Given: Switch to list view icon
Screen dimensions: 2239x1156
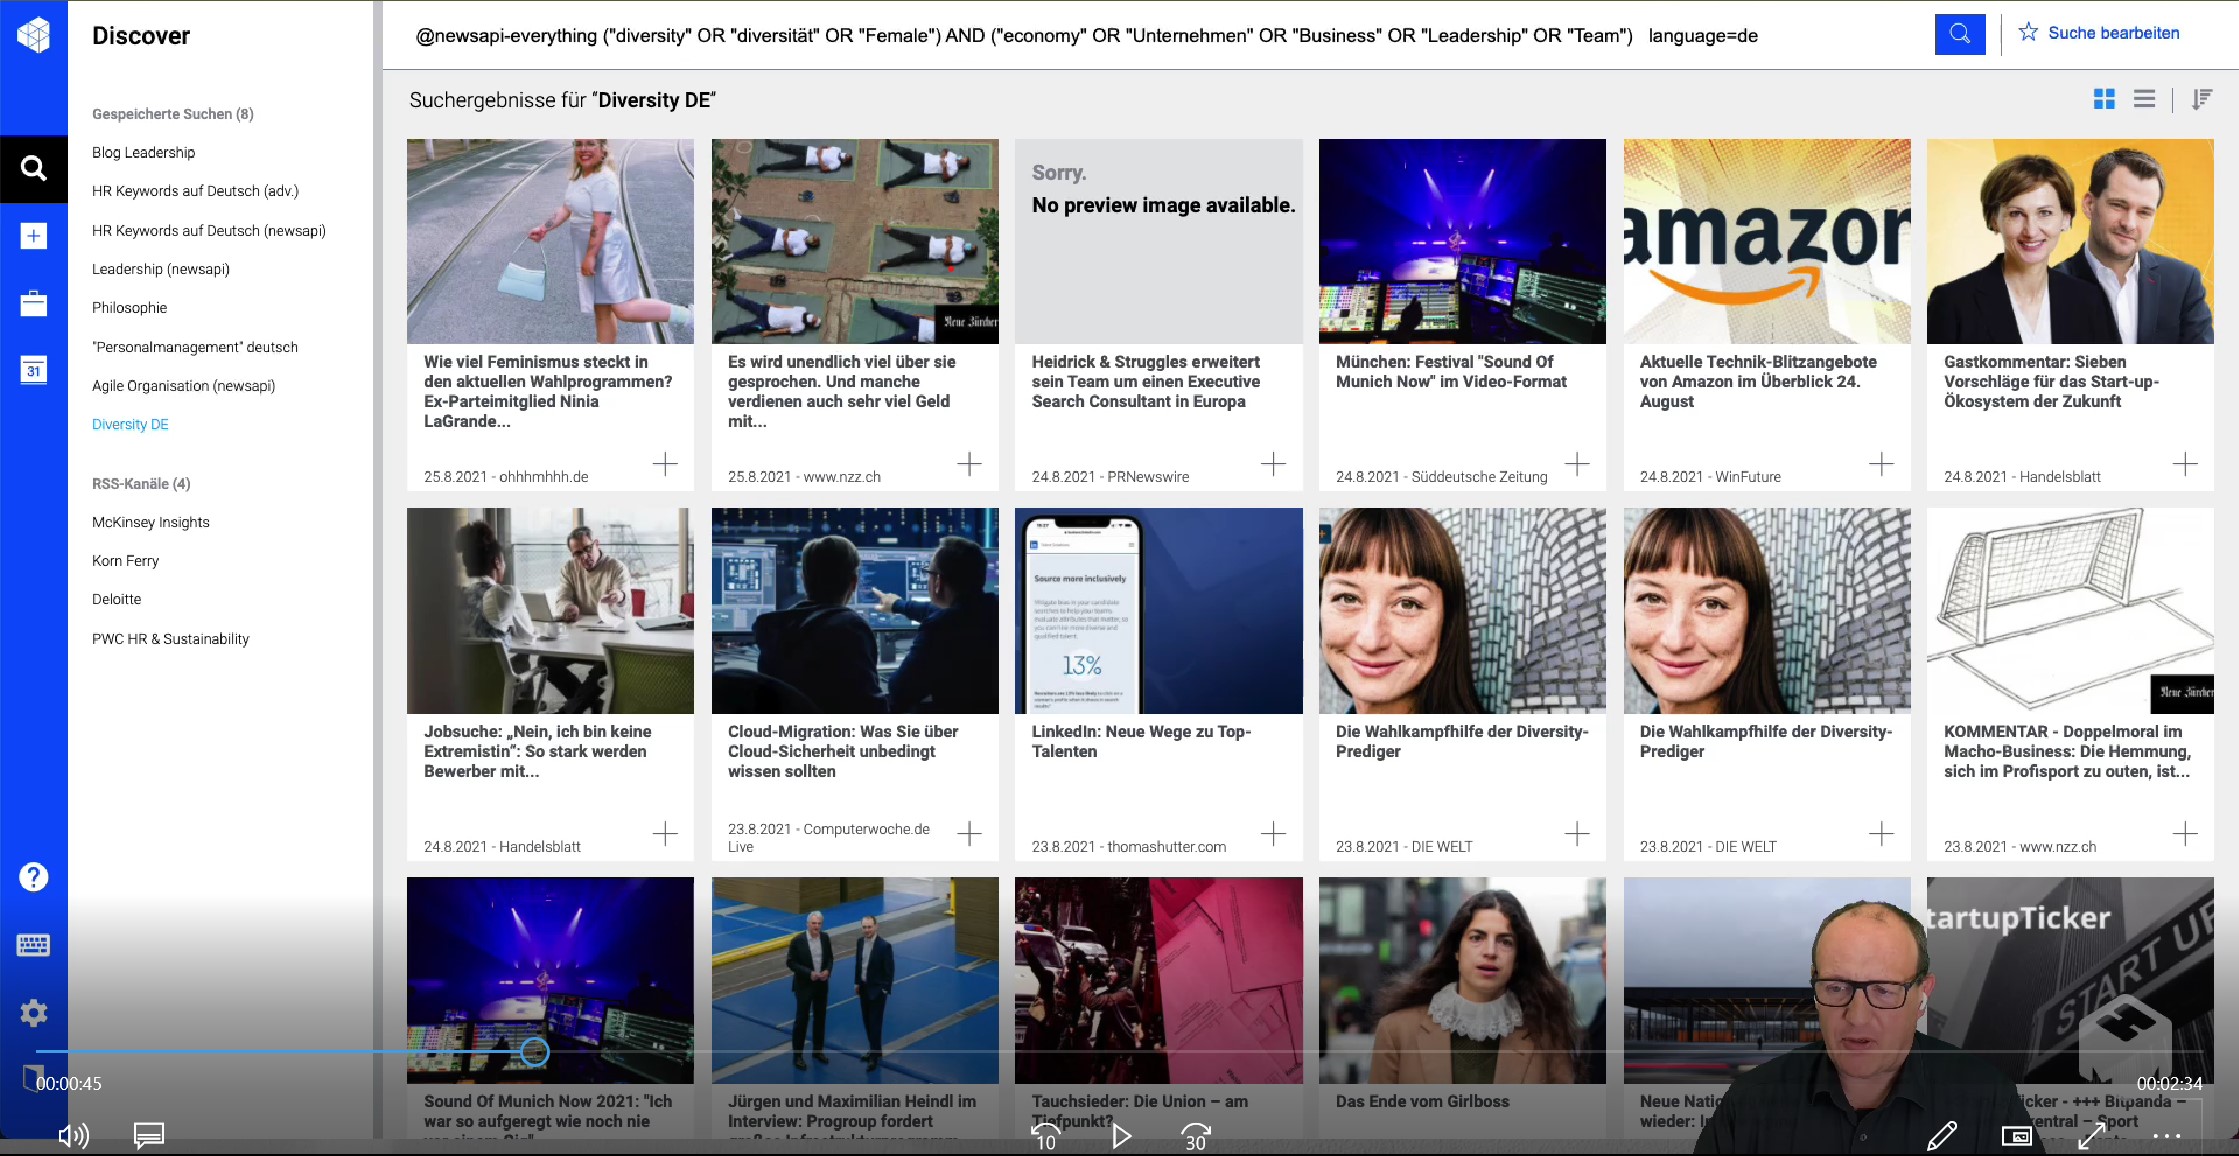Looking at the screenshot, I should coord(2144,99).
